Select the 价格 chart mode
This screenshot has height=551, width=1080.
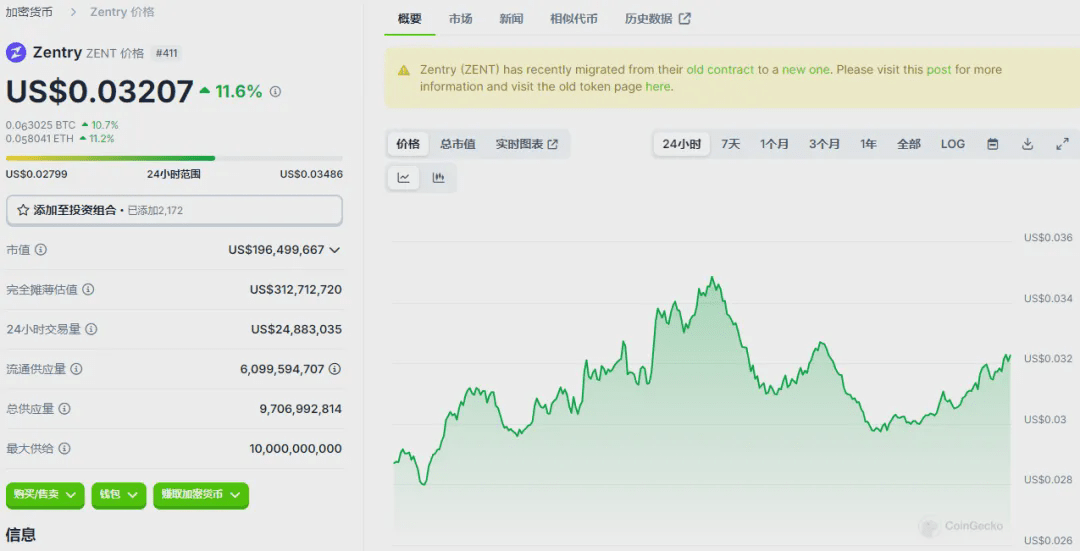click(408, 144)
